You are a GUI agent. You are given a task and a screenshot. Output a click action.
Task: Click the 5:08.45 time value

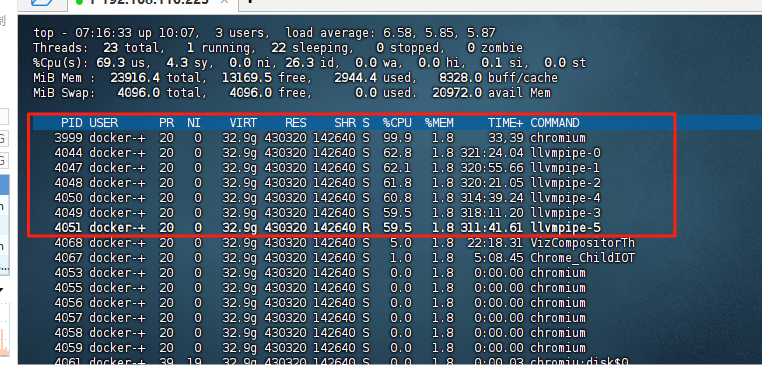(499, 258)
